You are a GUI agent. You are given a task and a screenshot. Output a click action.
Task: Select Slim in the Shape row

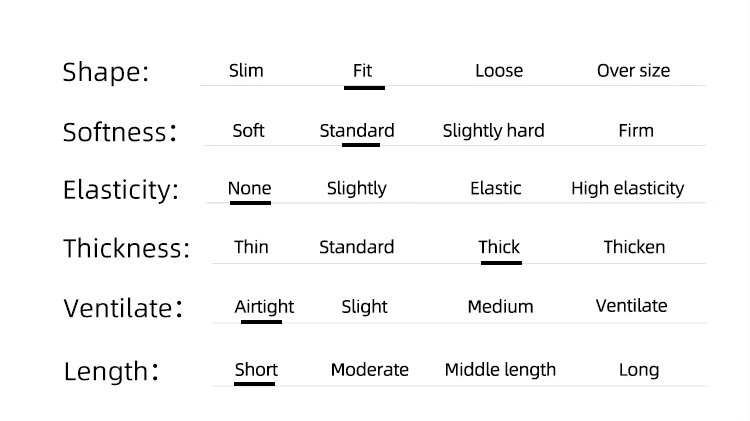[x=246, y=71]
